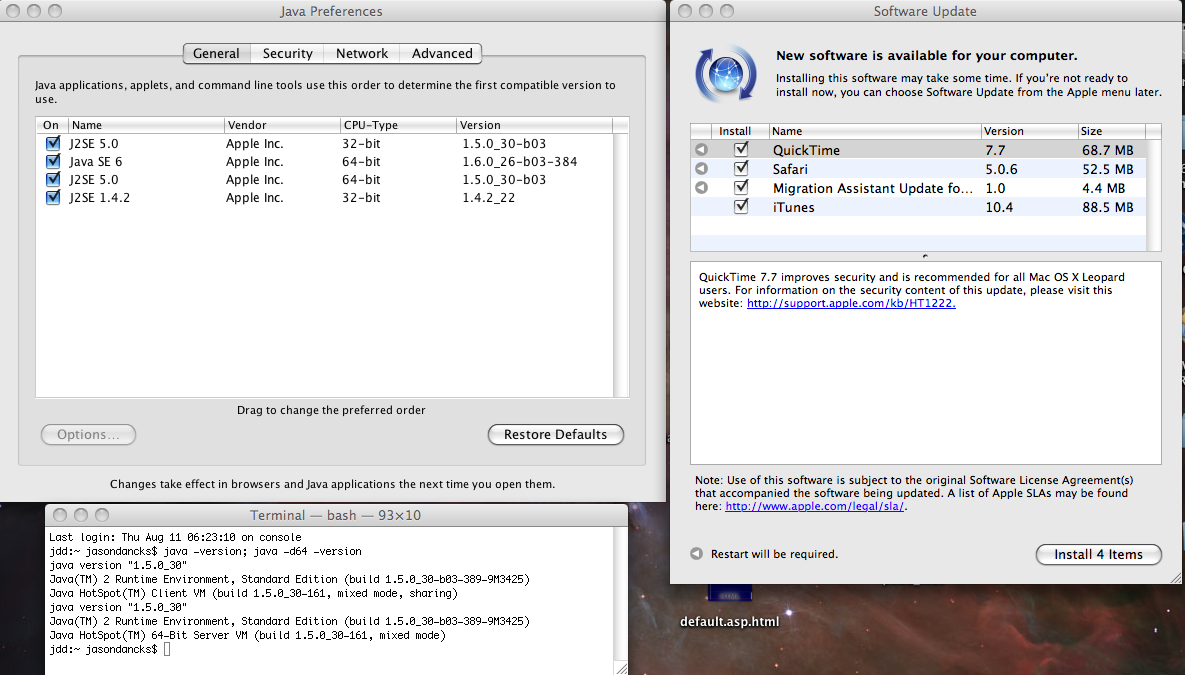Uncheck Migration Assistant Update install checkbox
Screen dimensions: 1185x675
pyautogui.click(x=741, y=187)
